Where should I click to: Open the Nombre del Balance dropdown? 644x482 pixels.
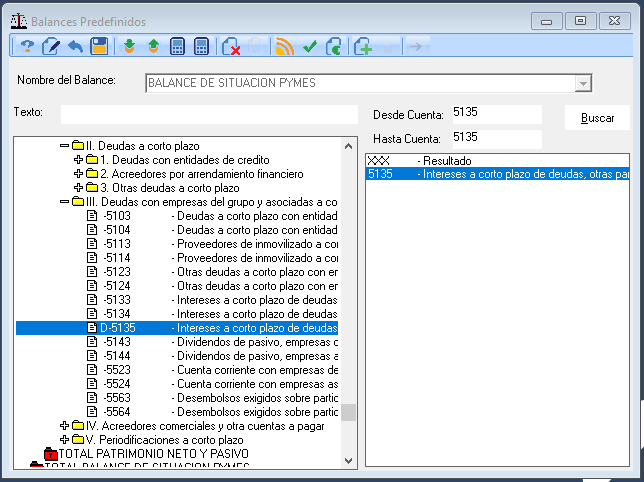[583, 83]
